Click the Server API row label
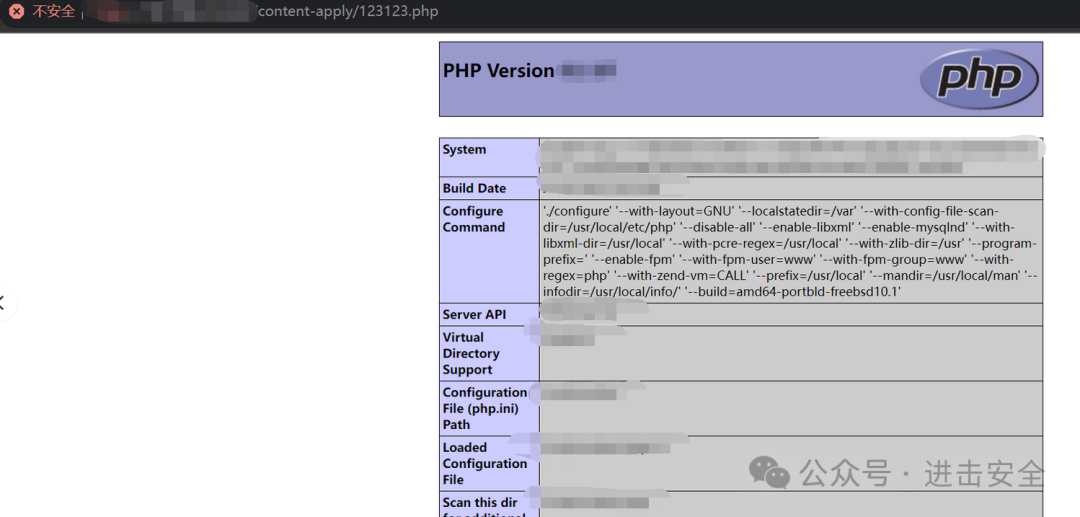This screenshot has height=517, width=1080. [475, 314]
